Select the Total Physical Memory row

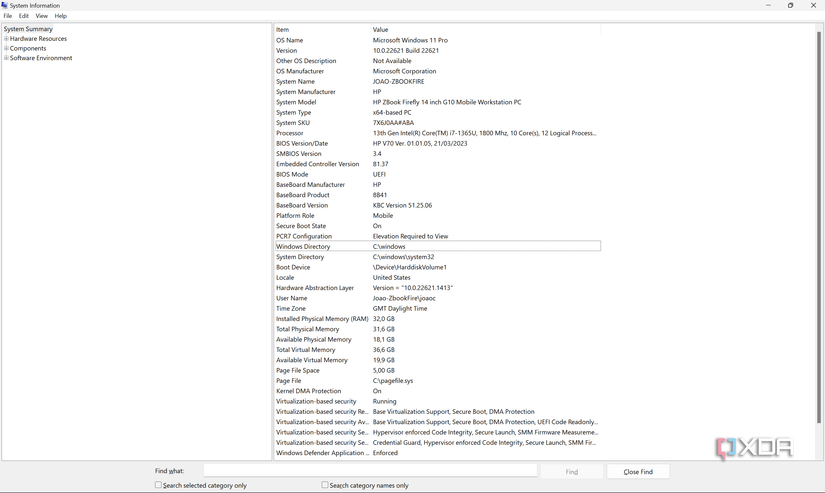click(437, 329)
